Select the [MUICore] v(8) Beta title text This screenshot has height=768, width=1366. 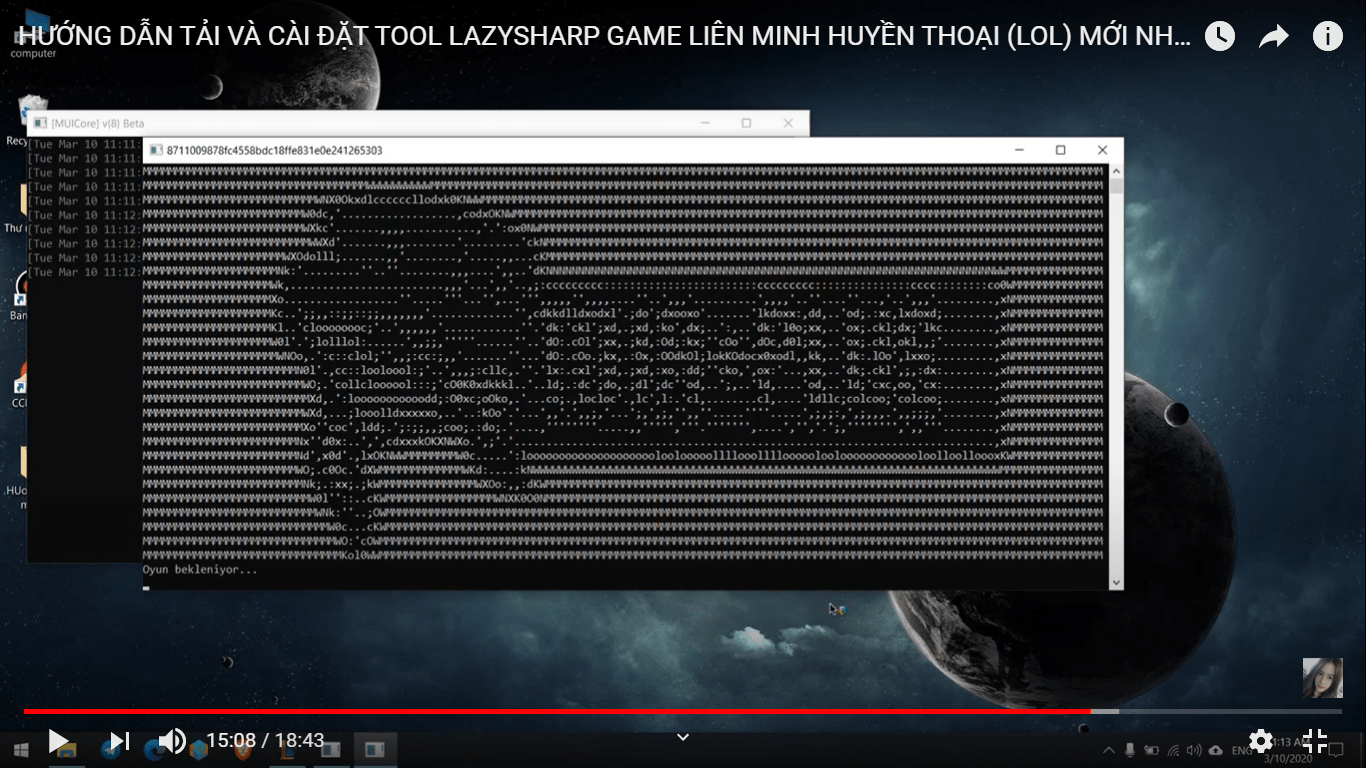pos(97,123)
